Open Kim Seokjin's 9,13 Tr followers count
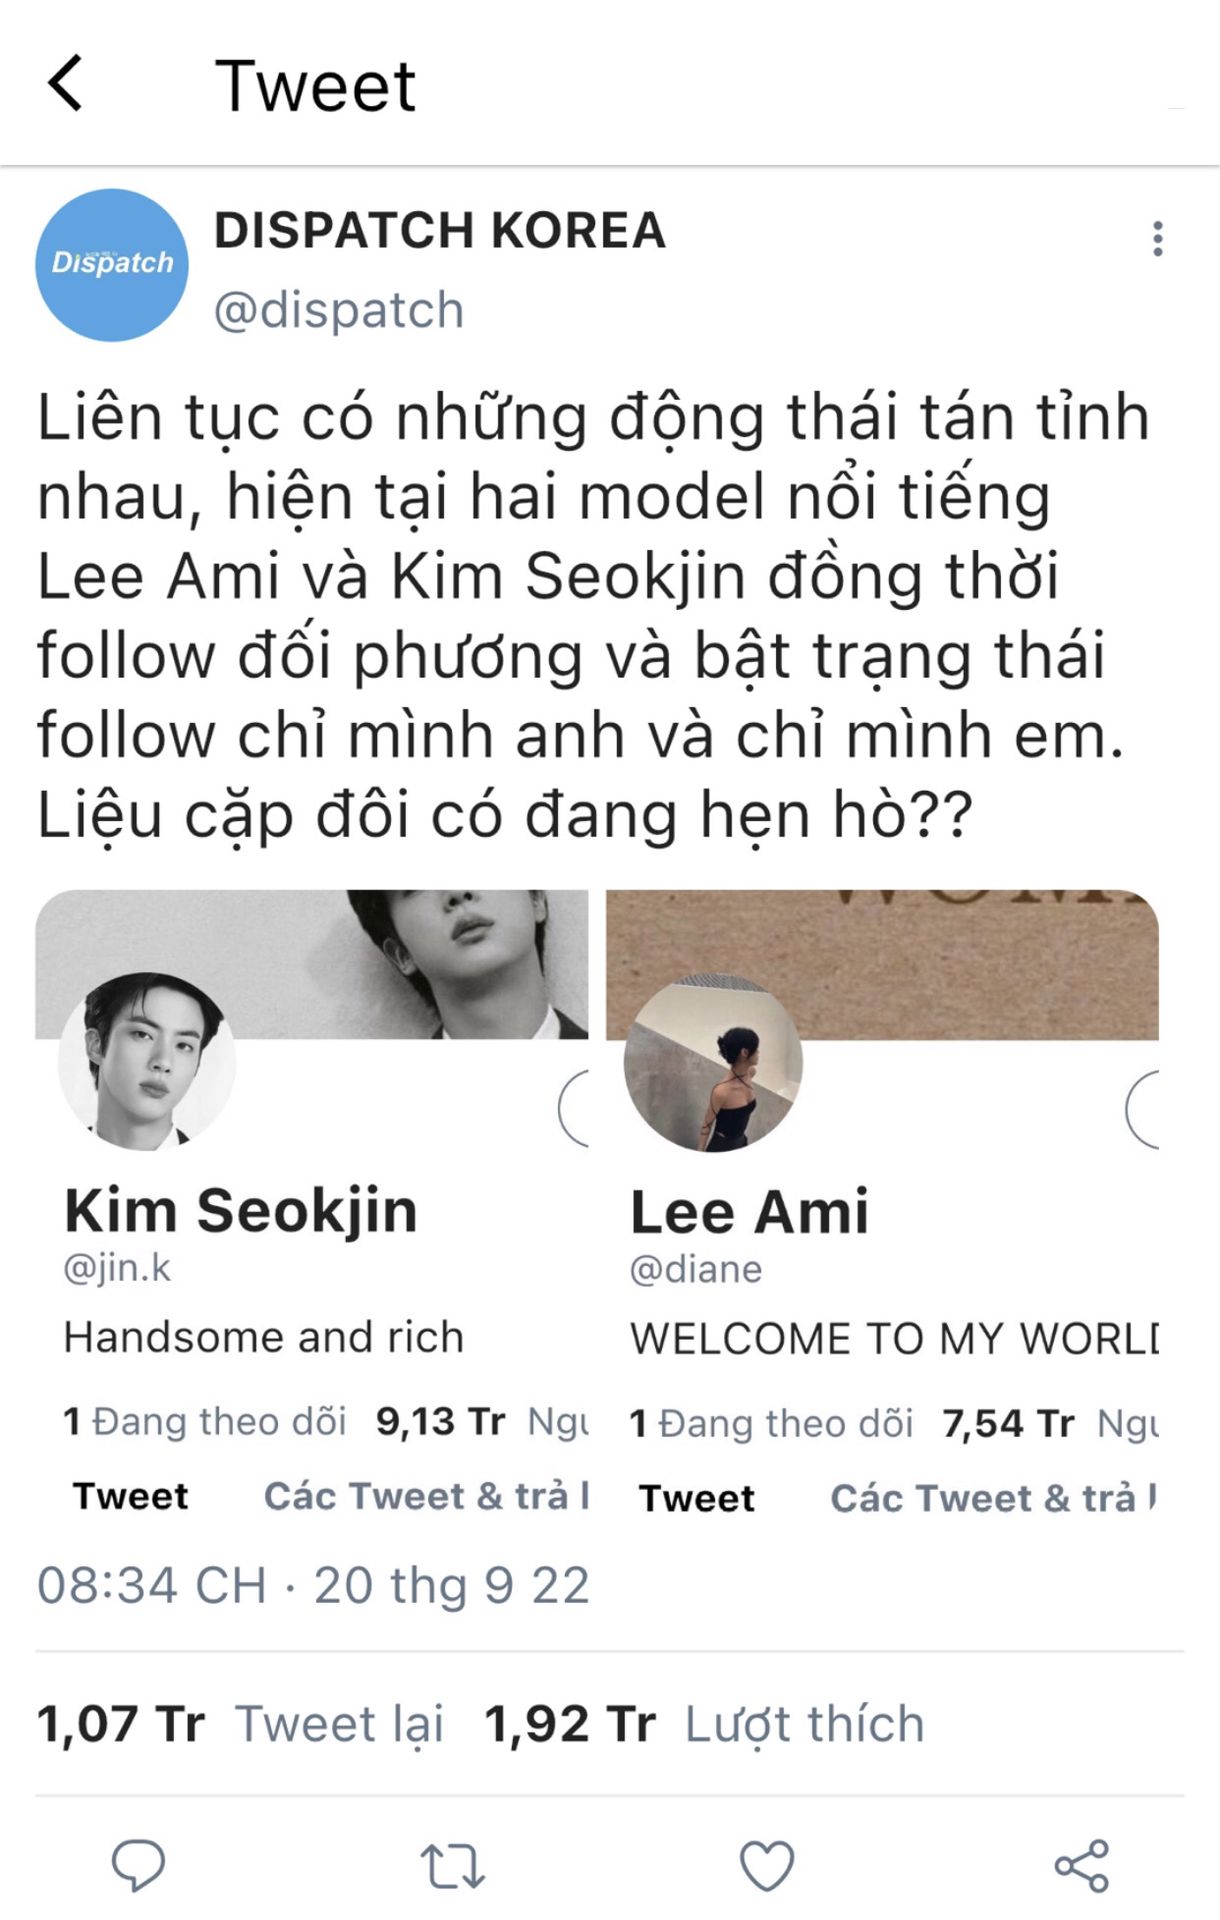Screen dimensions: 1220x1920 click(x=482, y=1421)
